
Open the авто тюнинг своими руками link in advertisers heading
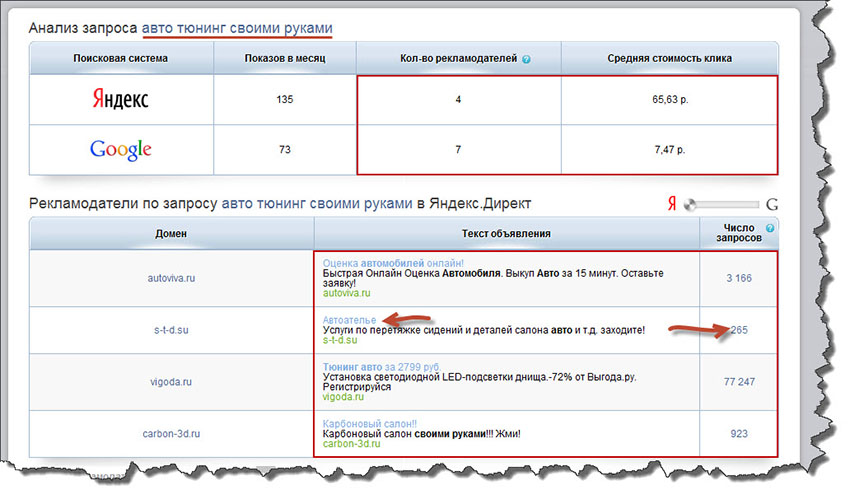pos(317,204)
